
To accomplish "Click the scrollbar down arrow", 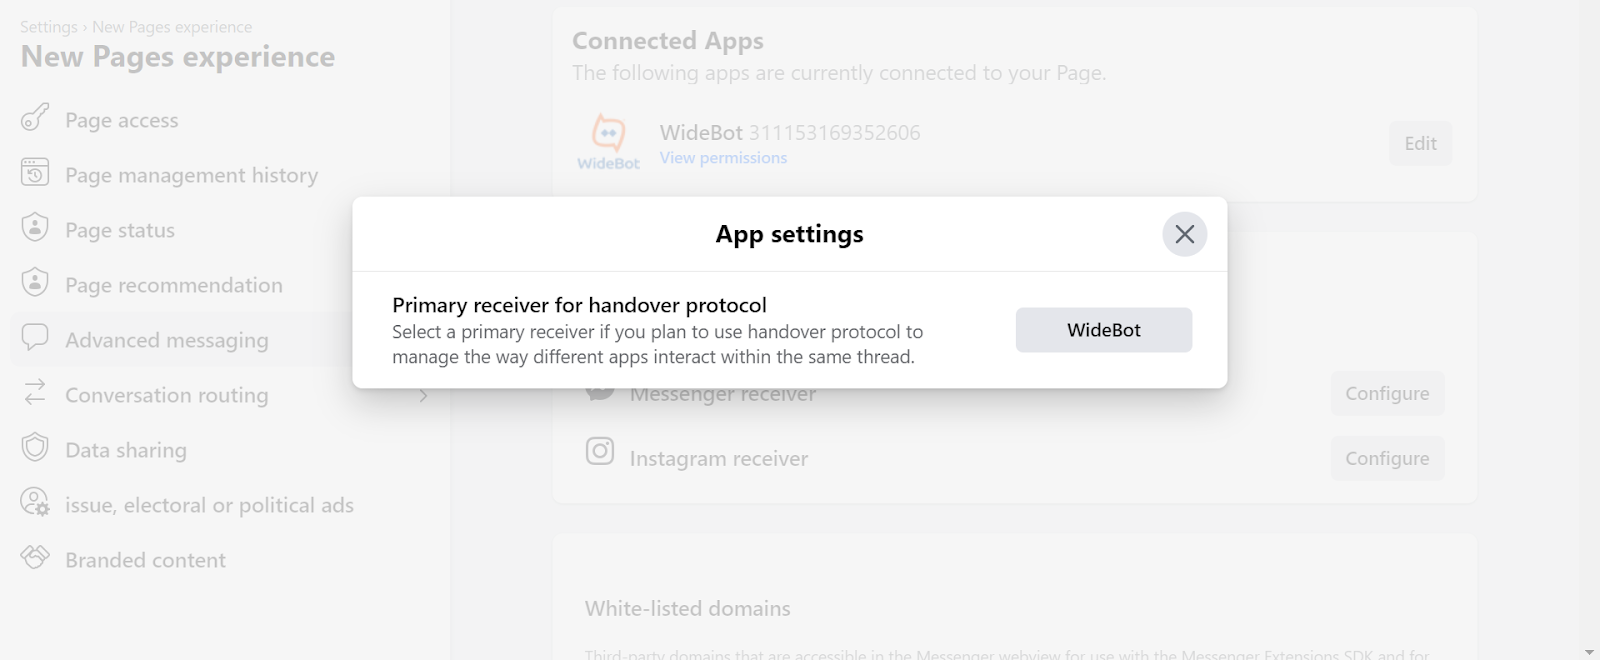I will [1589, 652].
